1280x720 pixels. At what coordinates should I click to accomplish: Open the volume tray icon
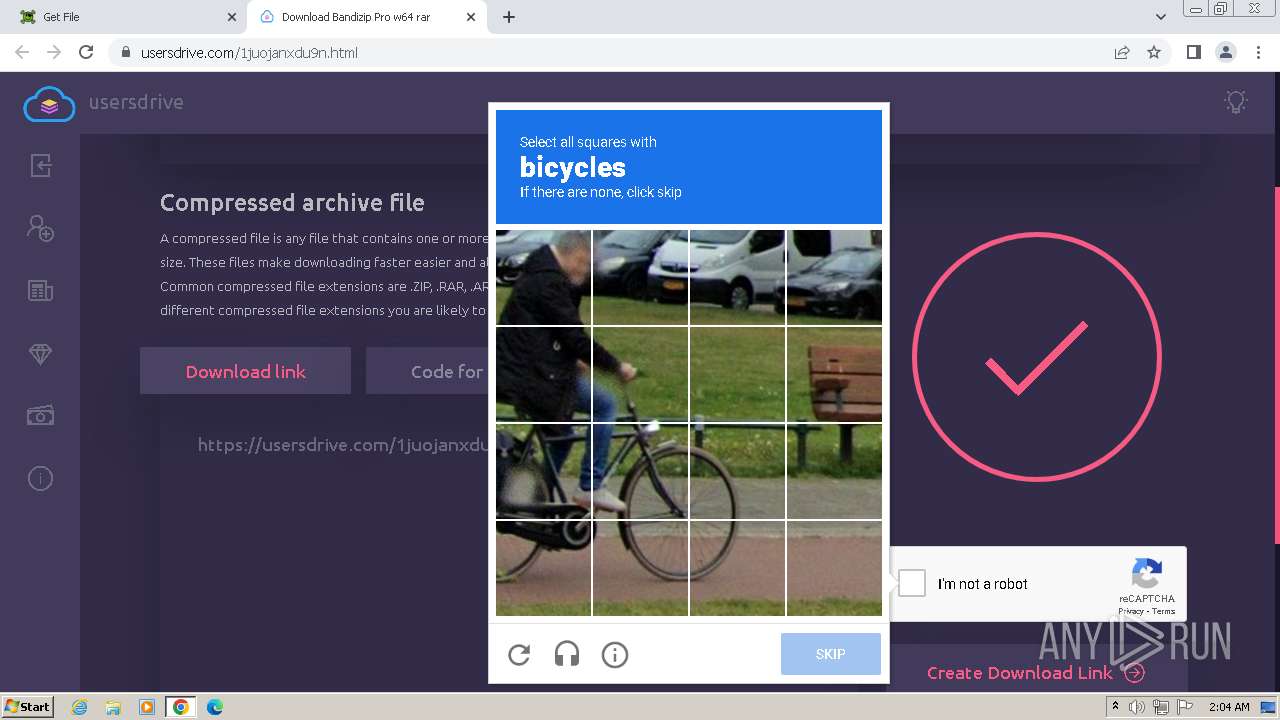[x=1138, y=707]
